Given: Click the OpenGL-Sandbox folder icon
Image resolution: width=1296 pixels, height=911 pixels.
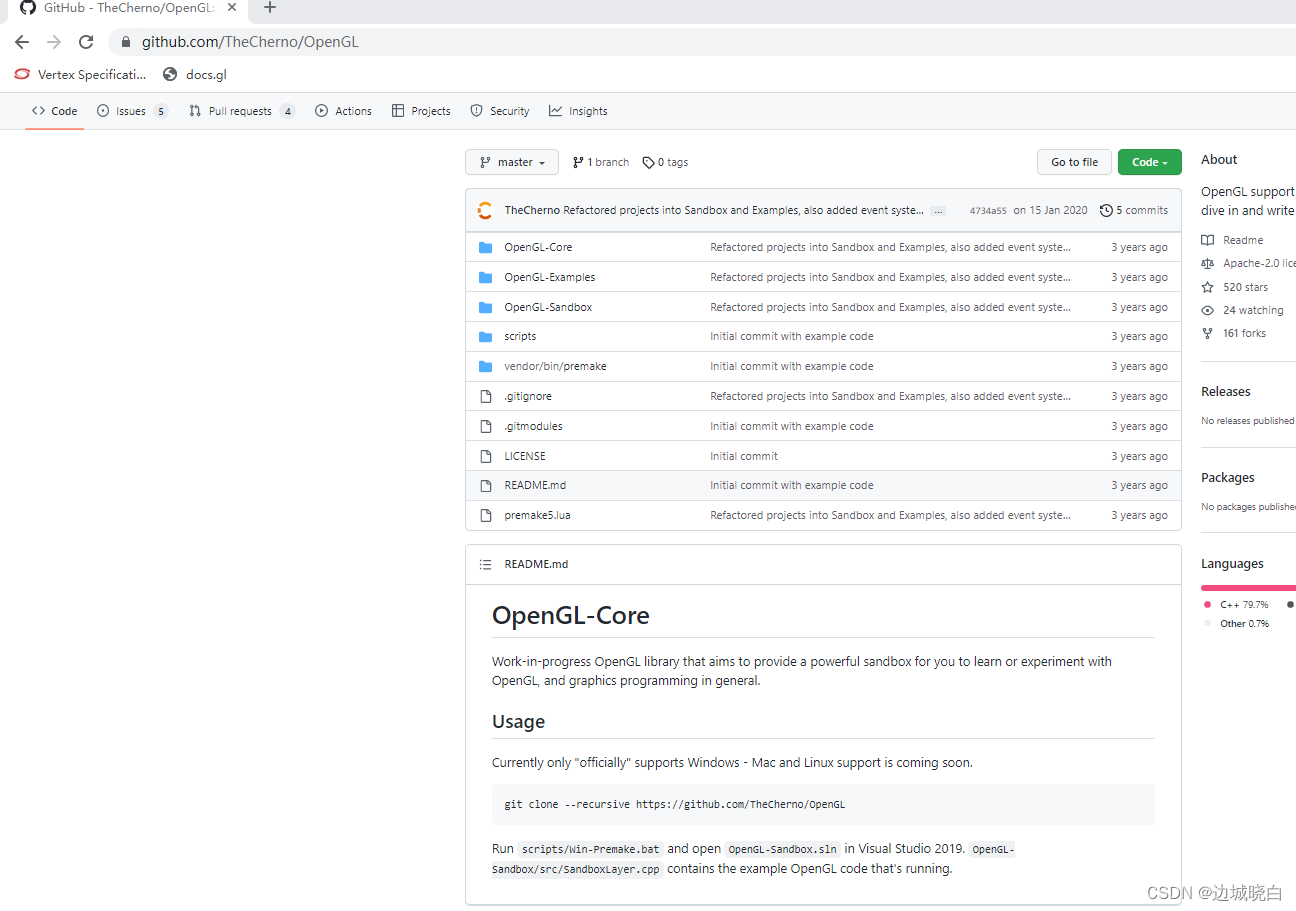Looking at the screenshot, I should pyautogui.click(x=486, y=307).
